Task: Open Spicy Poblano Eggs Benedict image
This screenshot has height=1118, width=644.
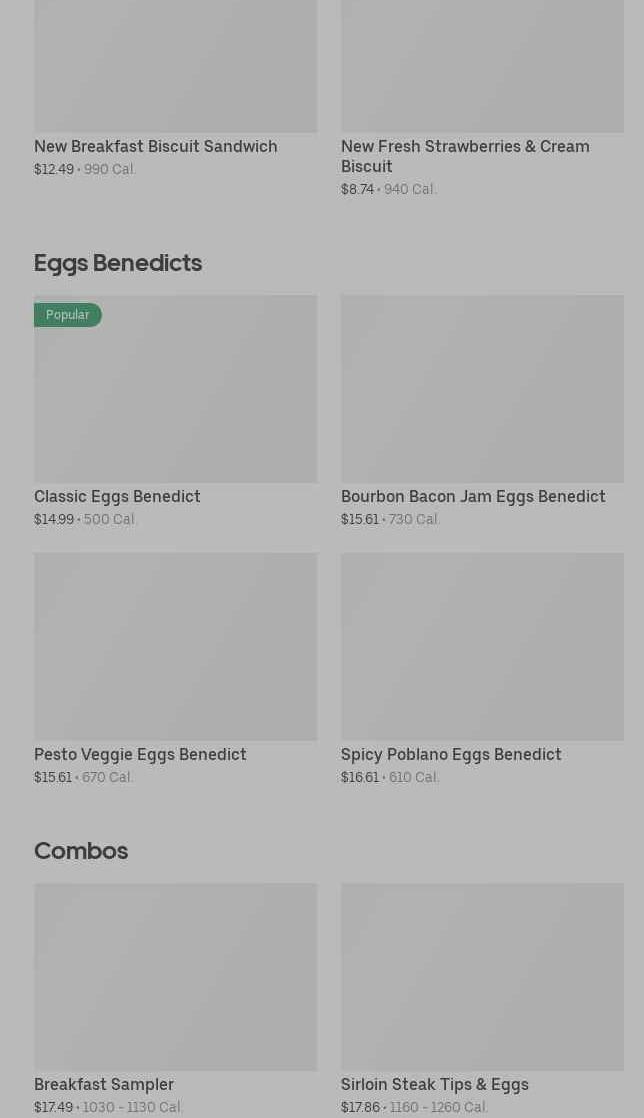Action: 482,646
